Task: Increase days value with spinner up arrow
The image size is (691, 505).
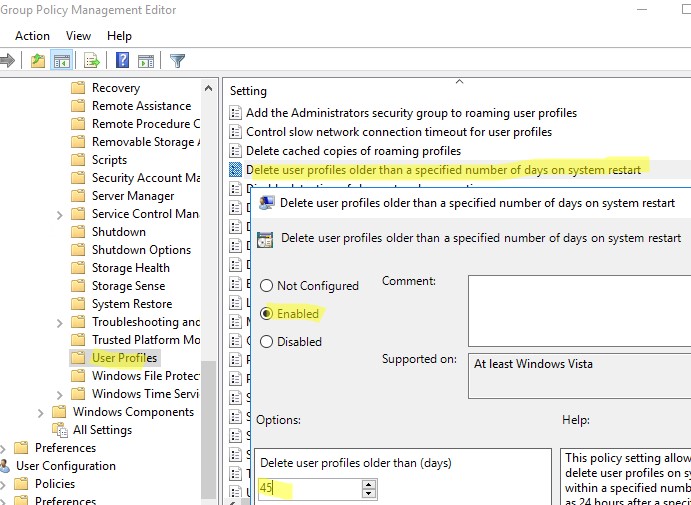Action: click(x=369, y=484)
